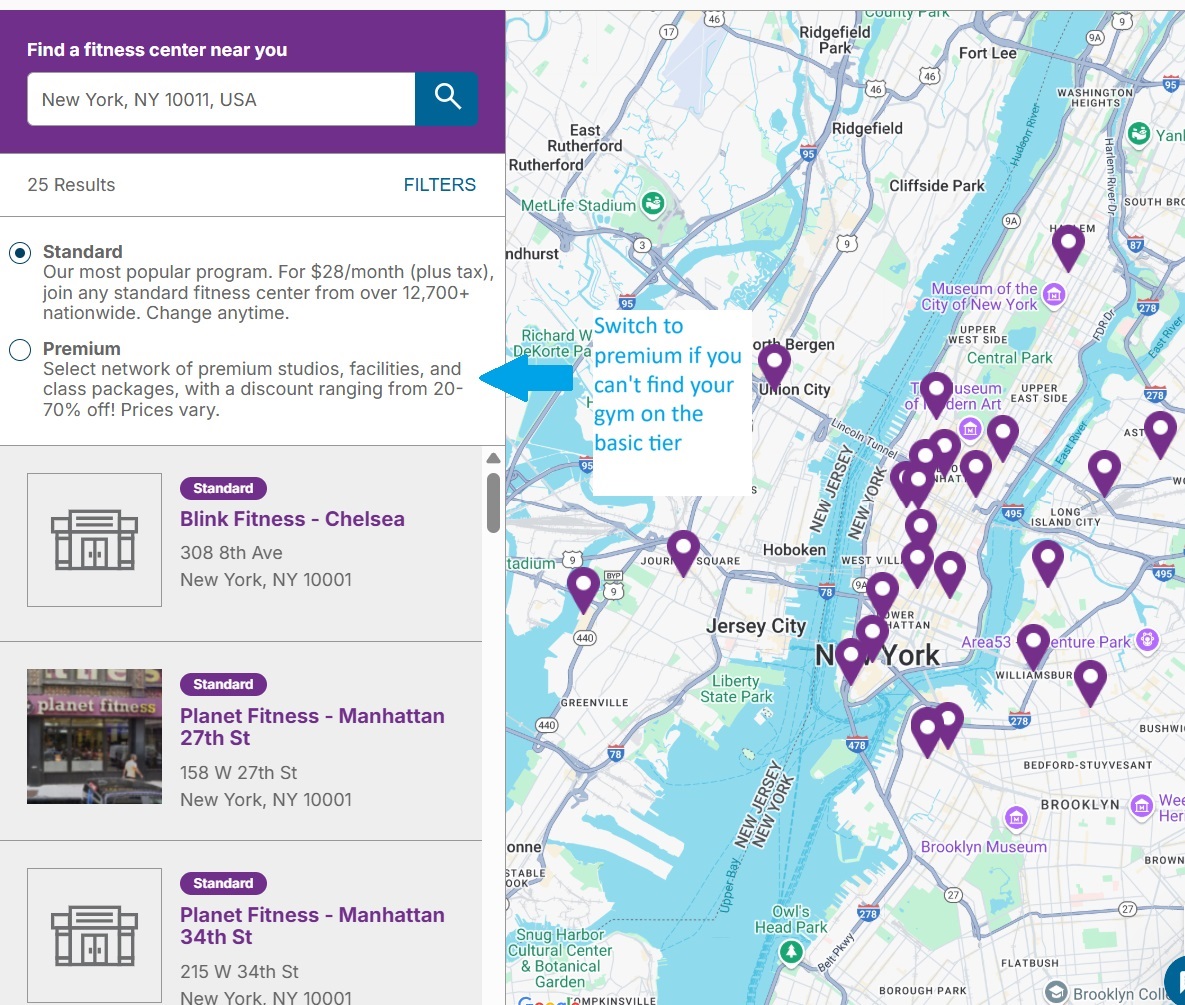Click the "Liberty State Park" map label
Image resolution: width=1185 pixels, height=1005 pixels.
tap(736, 689)
